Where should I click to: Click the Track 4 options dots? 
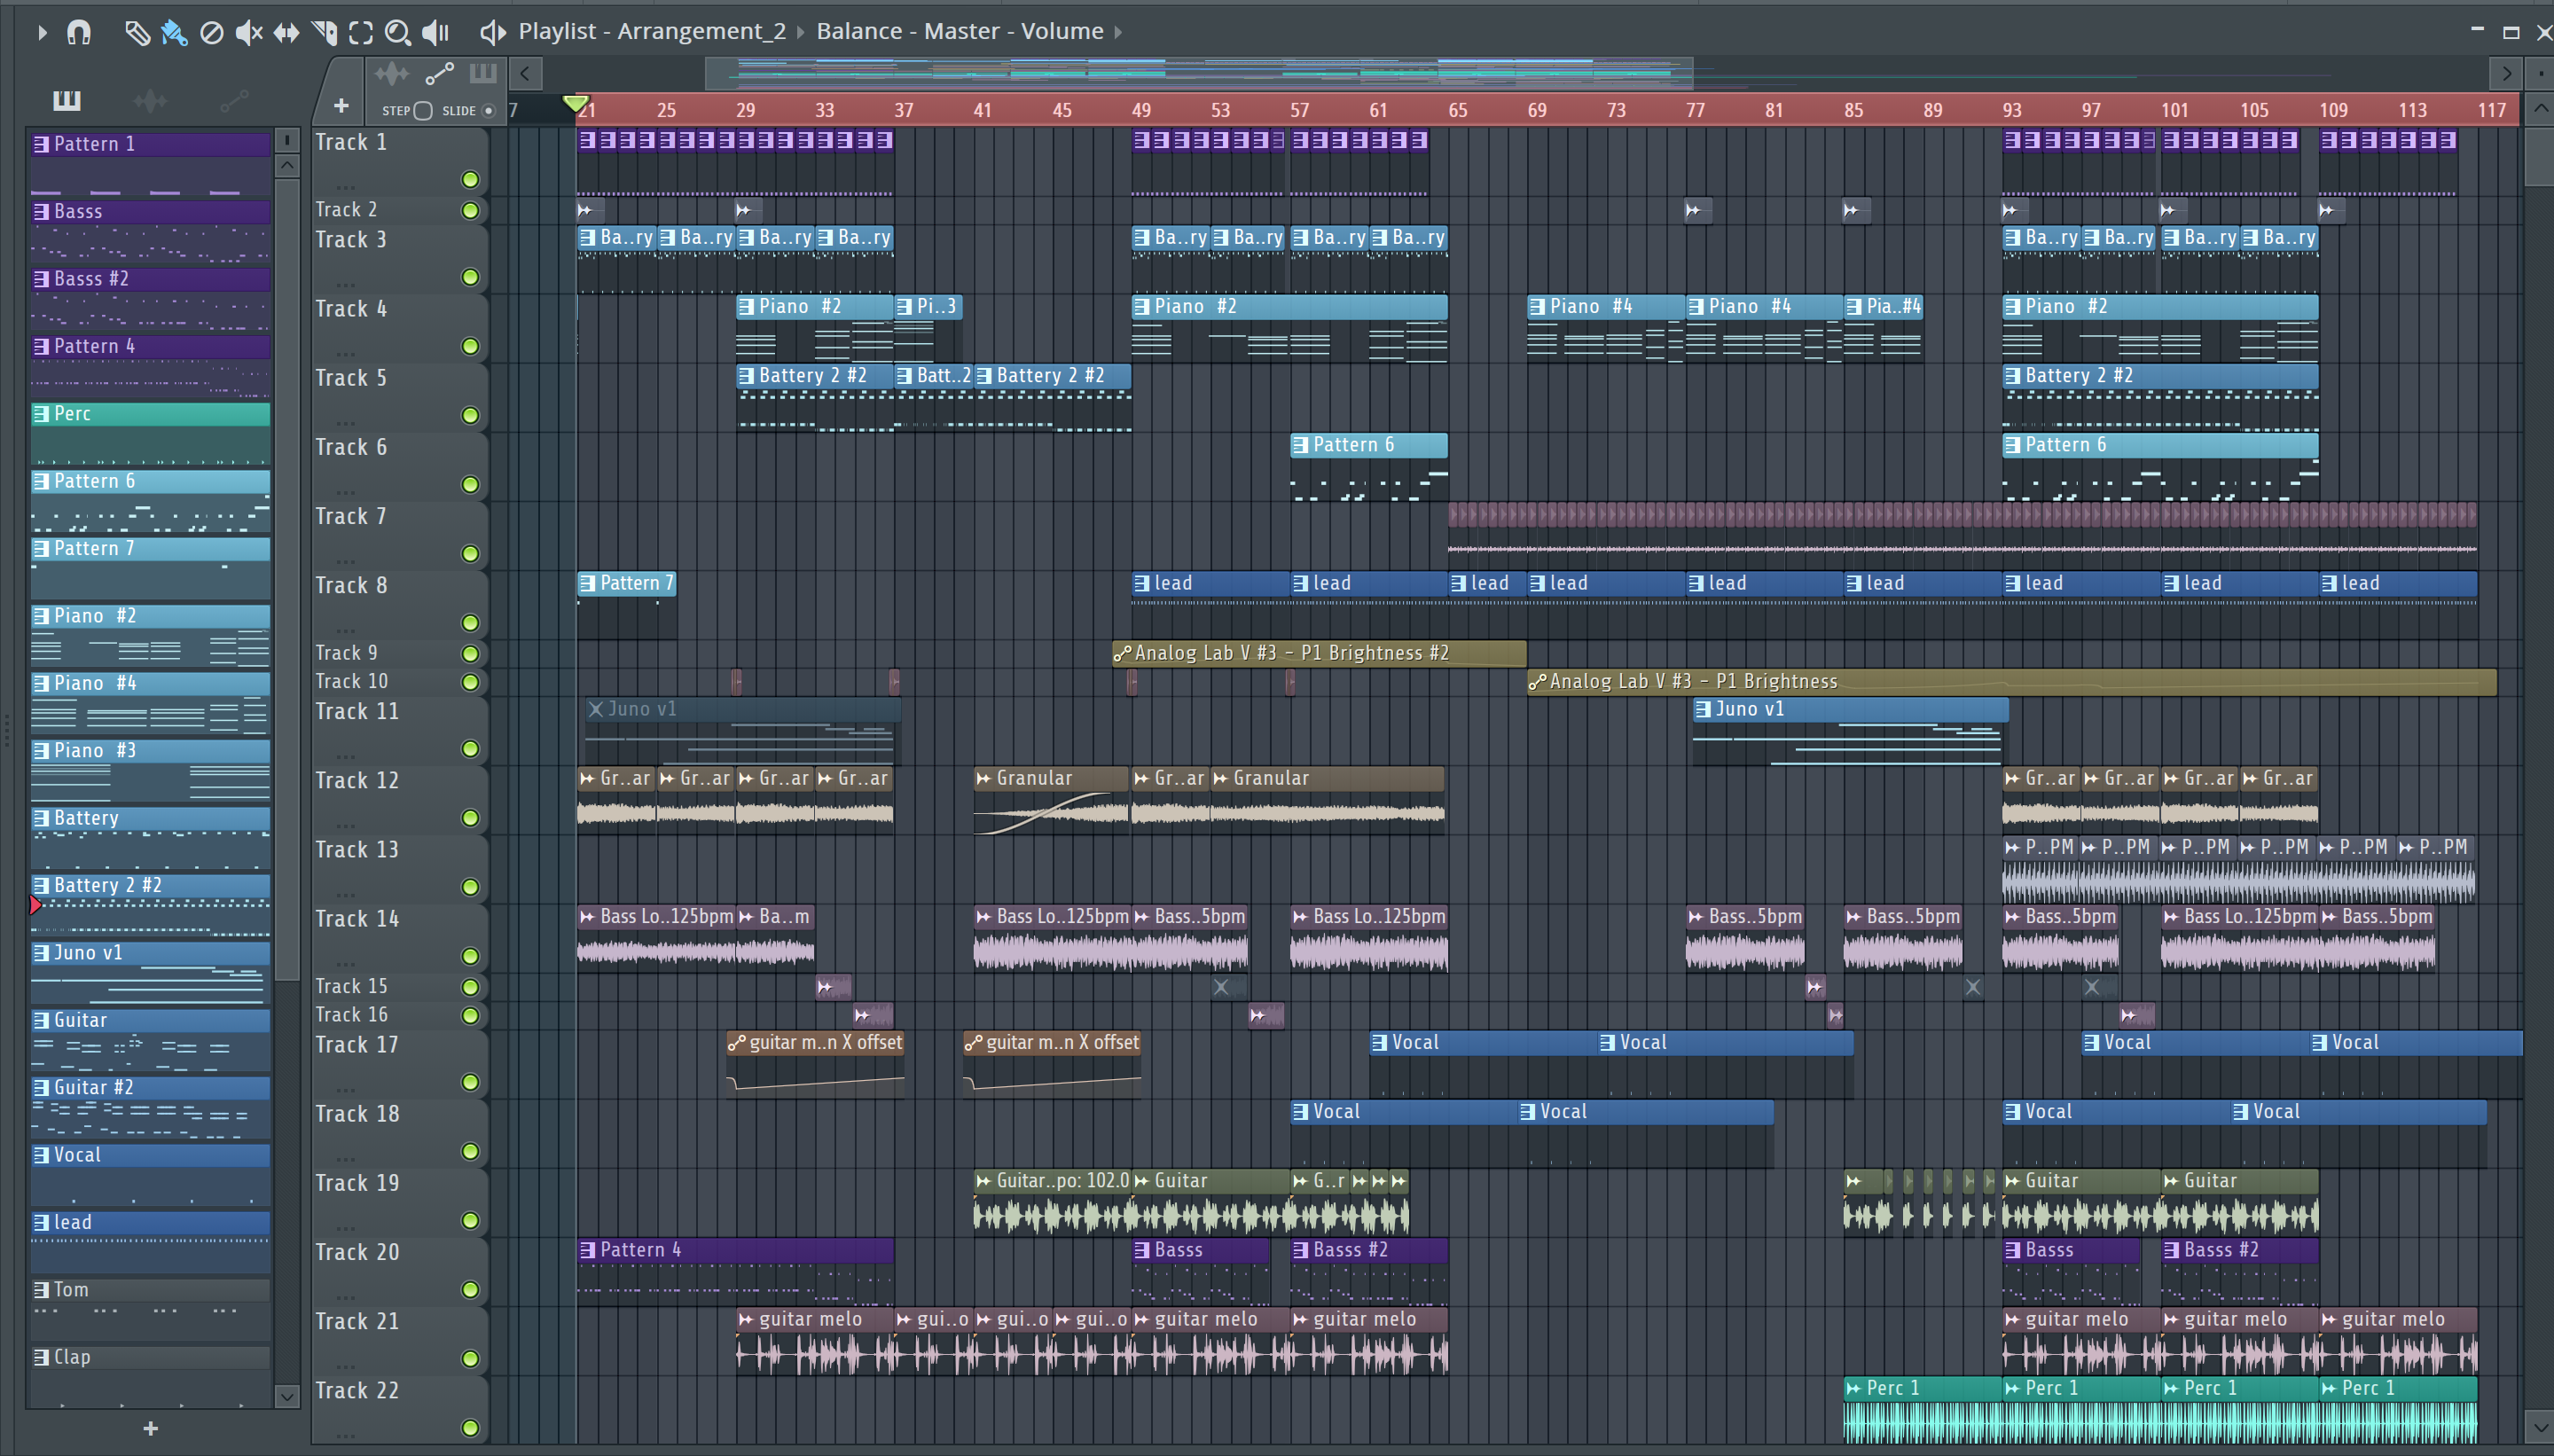pyautogui.click(x=346, y=354)
